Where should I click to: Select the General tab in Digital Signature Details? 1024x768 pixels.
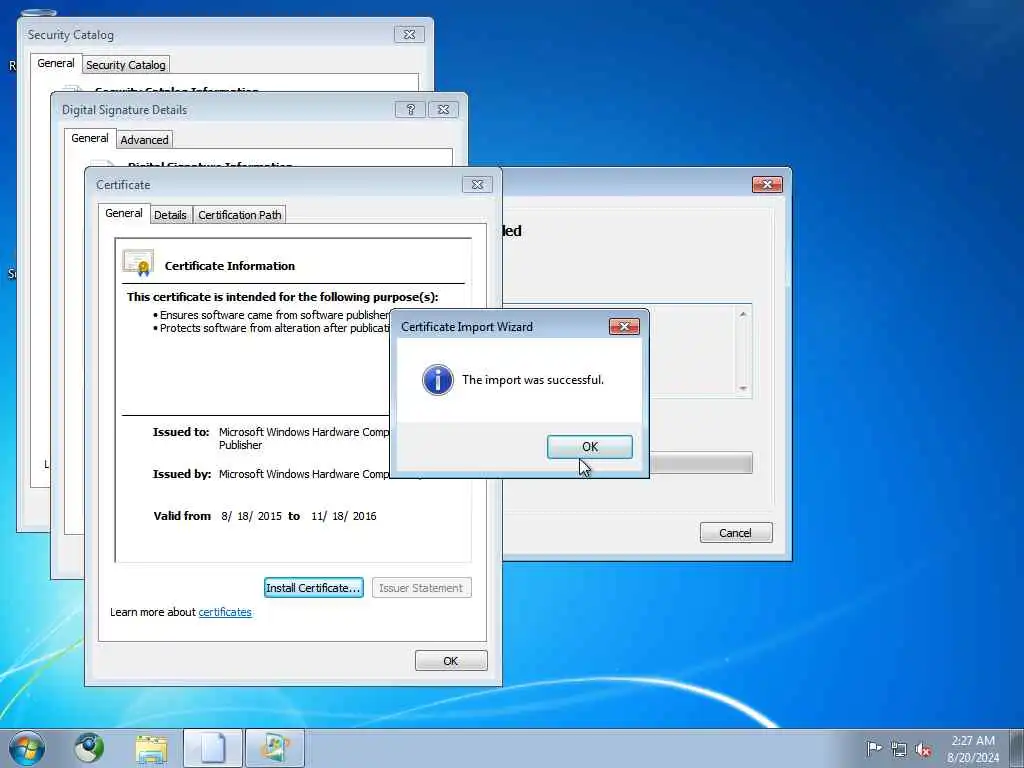coord(89,138)
